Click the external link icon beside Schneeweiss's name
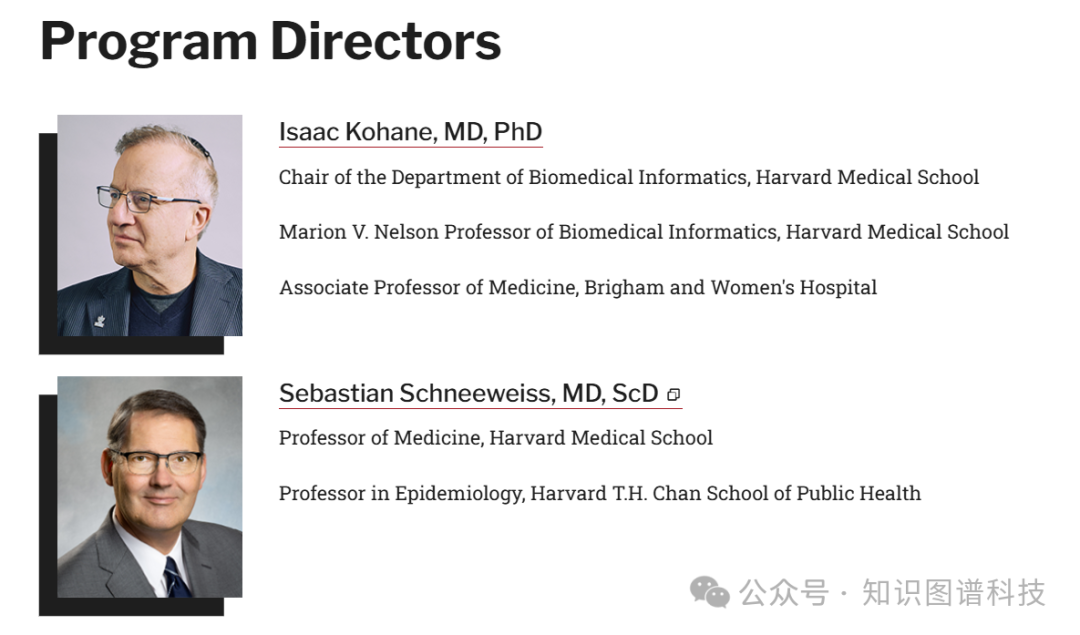 point(674,395)
